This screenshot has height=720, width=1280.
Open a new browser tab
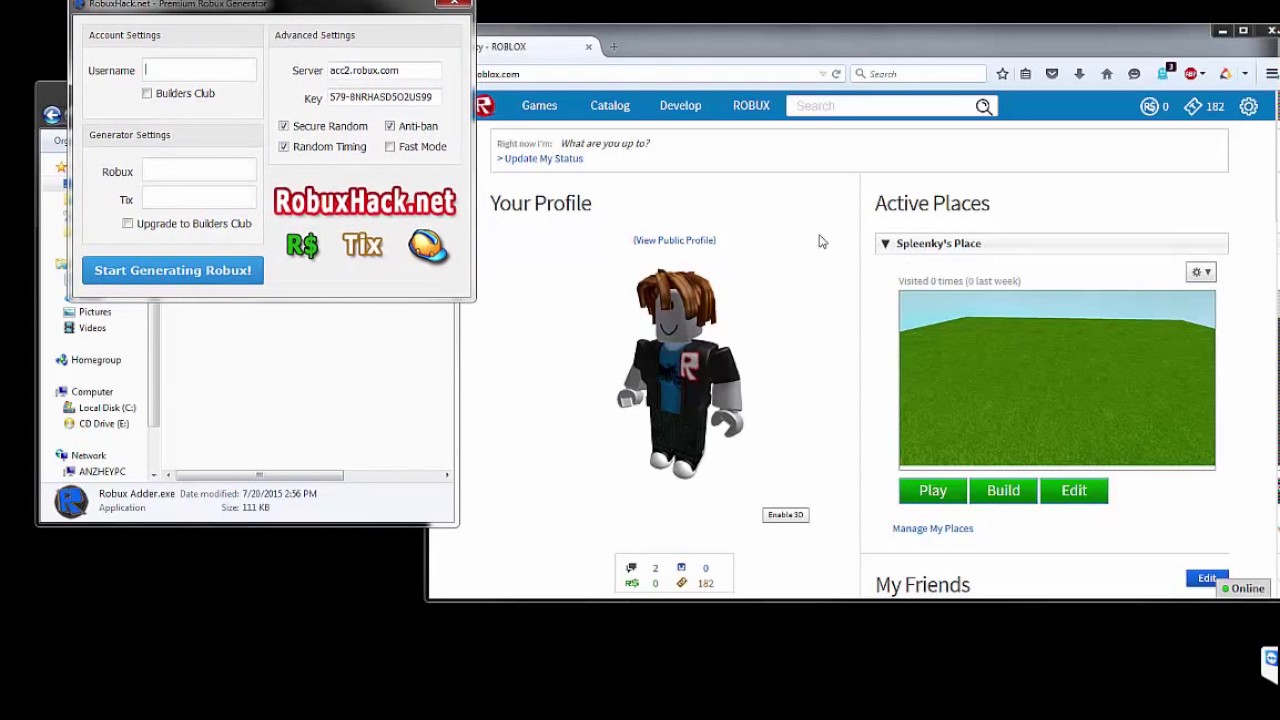613,47
